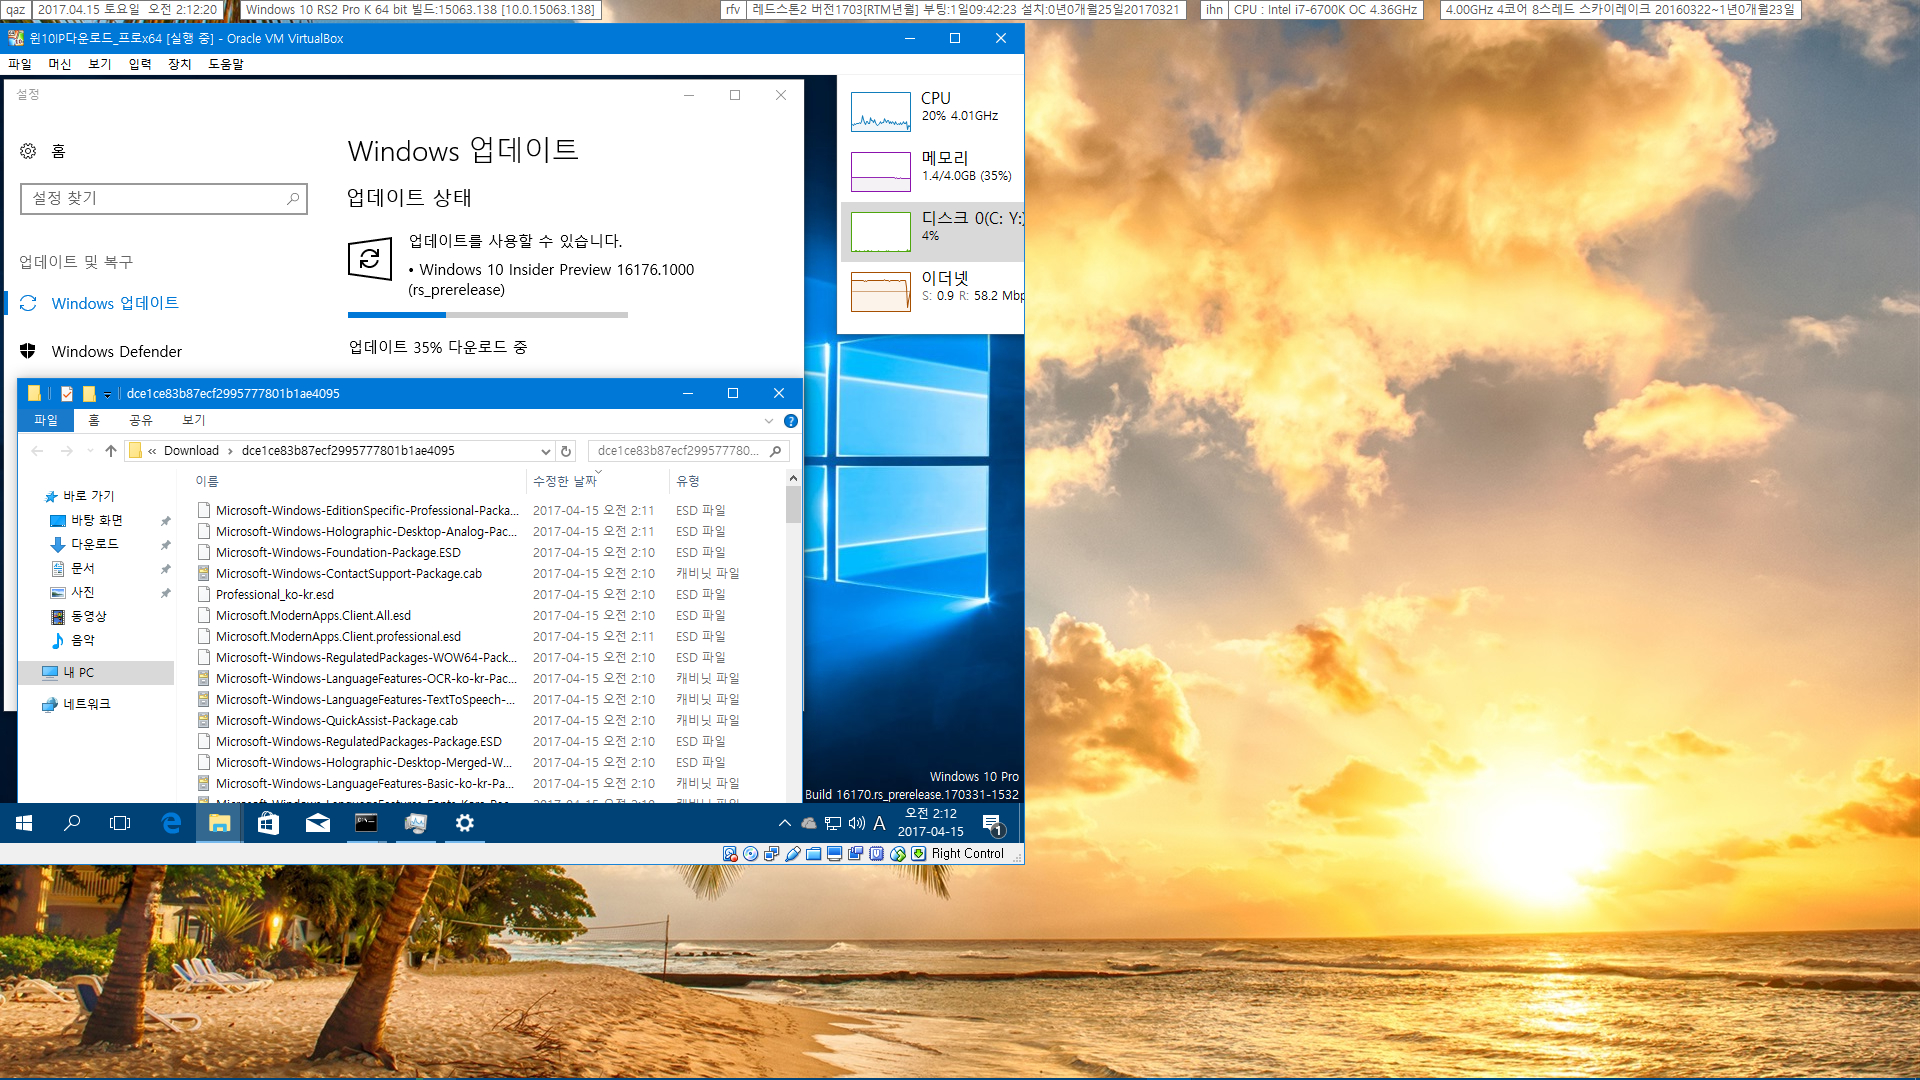Click the VirtualBox optical disc icon

coord(751,854)
